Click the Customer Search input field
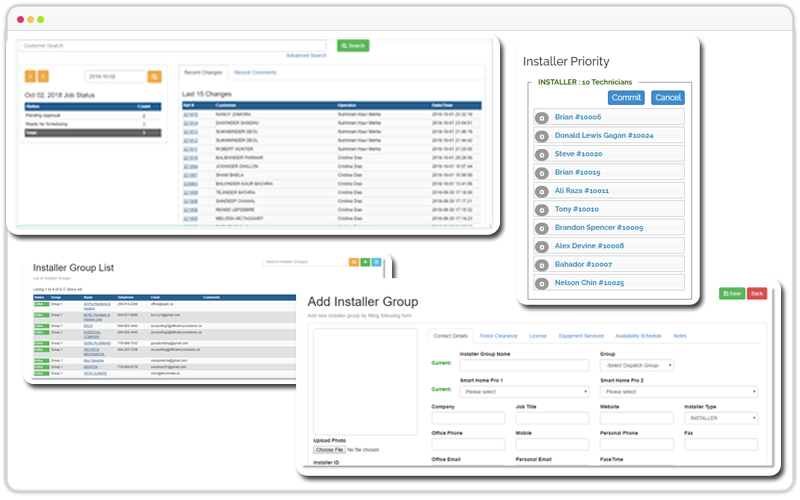 [173, 45]
